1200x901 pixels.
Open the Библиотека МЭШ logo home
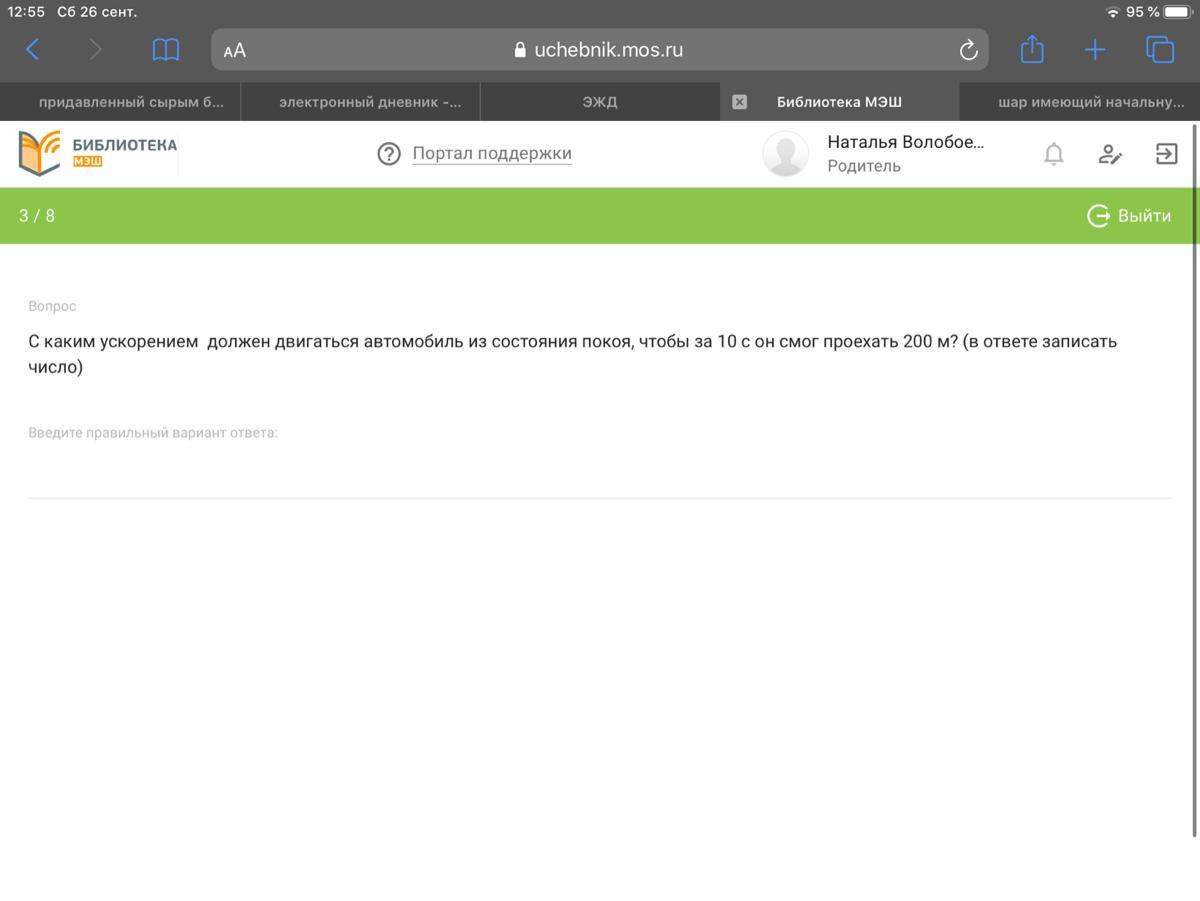(98, 152)
